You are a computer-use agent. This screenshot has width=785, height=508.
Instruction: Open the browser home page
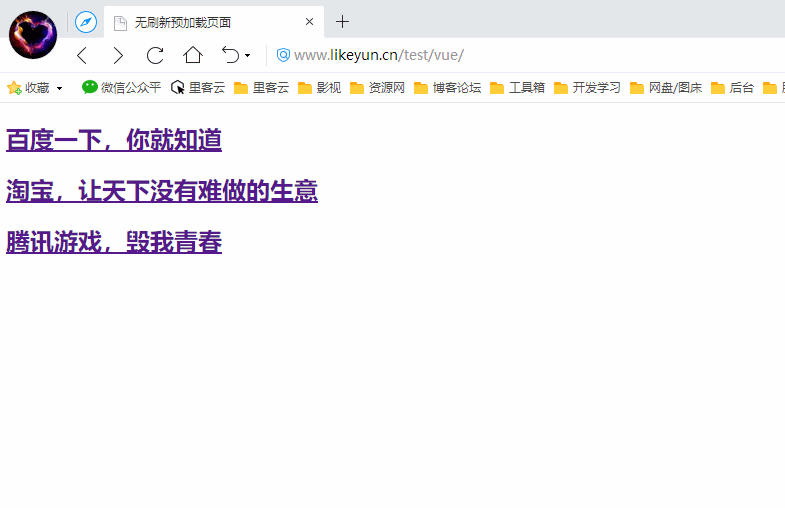192,55
